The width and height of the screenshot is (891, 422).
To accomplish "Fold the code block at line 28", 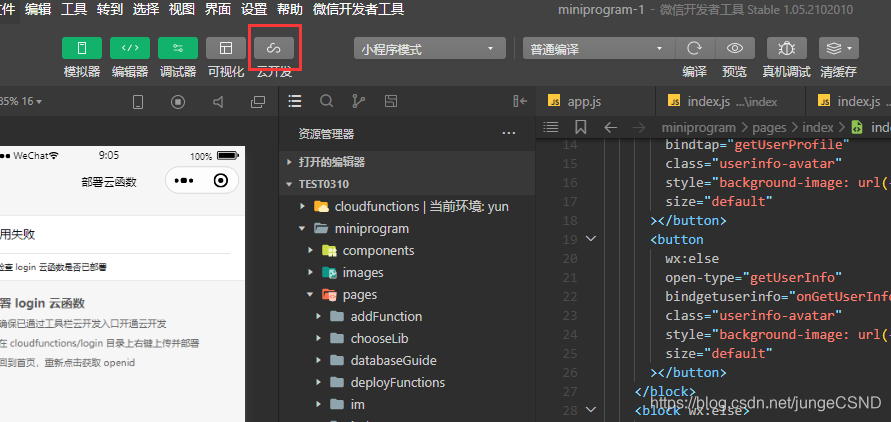I will (591, 409).
